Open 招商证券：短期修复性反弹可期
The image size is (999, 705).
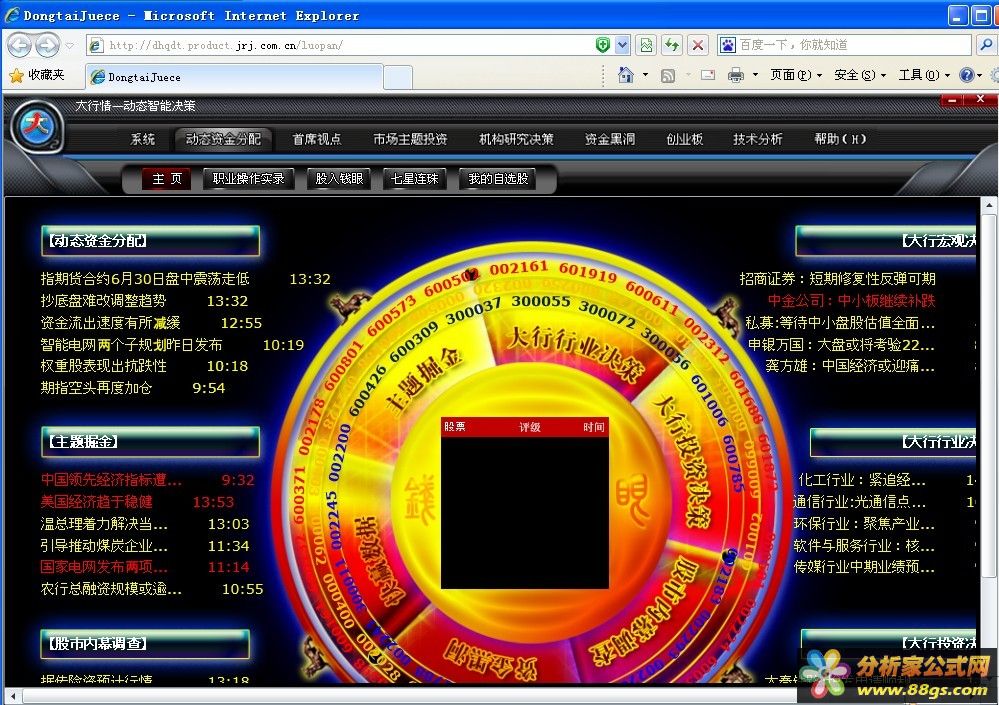coord(837,279)
